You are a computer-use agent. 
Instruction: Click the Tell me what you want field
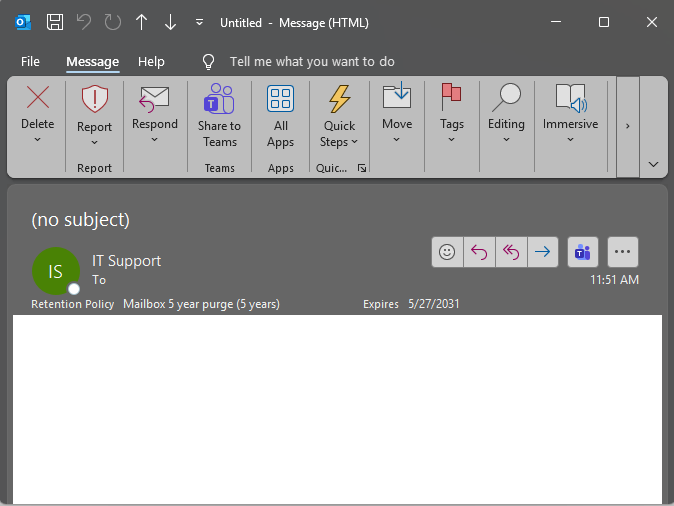tap(312, 61)
